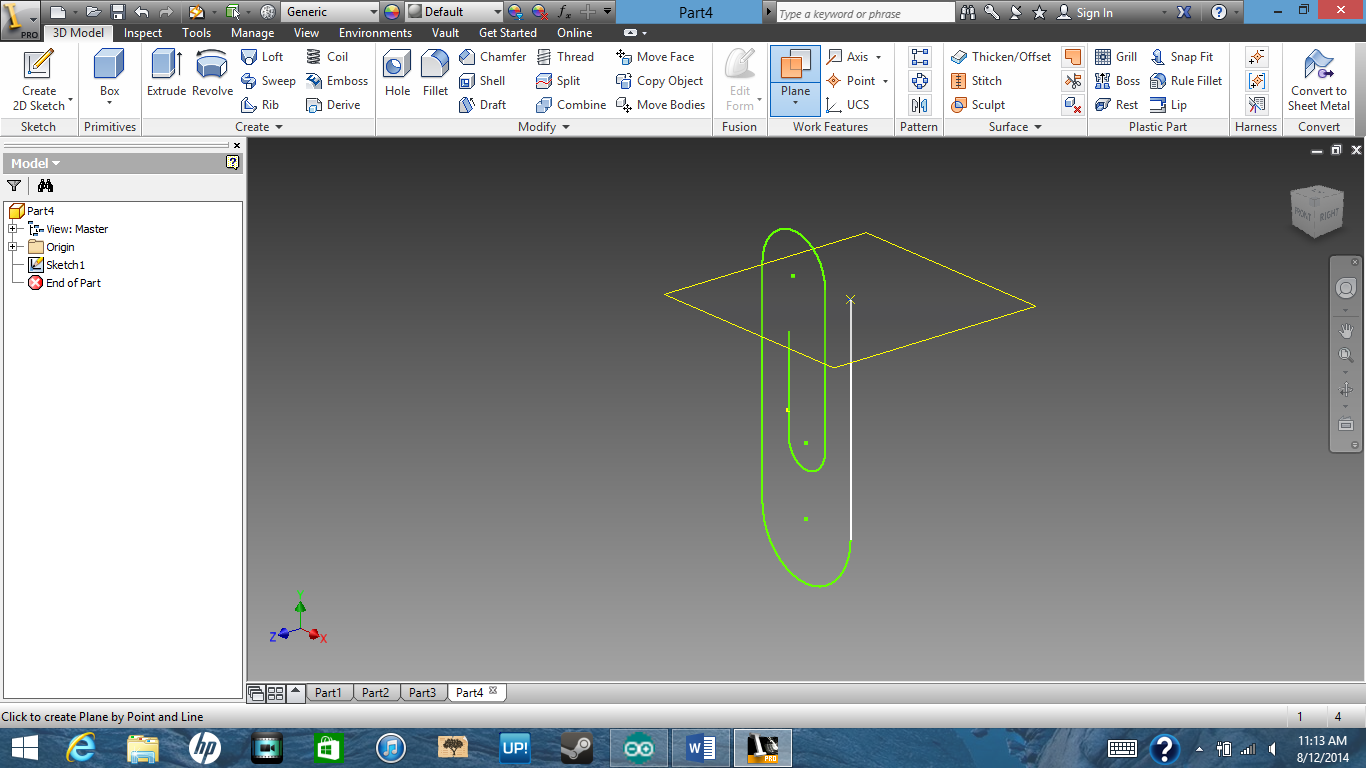Screen dimensions: 1366x768
Task: Choose the Snap Fit tool
Action: tap(1182, 57)
